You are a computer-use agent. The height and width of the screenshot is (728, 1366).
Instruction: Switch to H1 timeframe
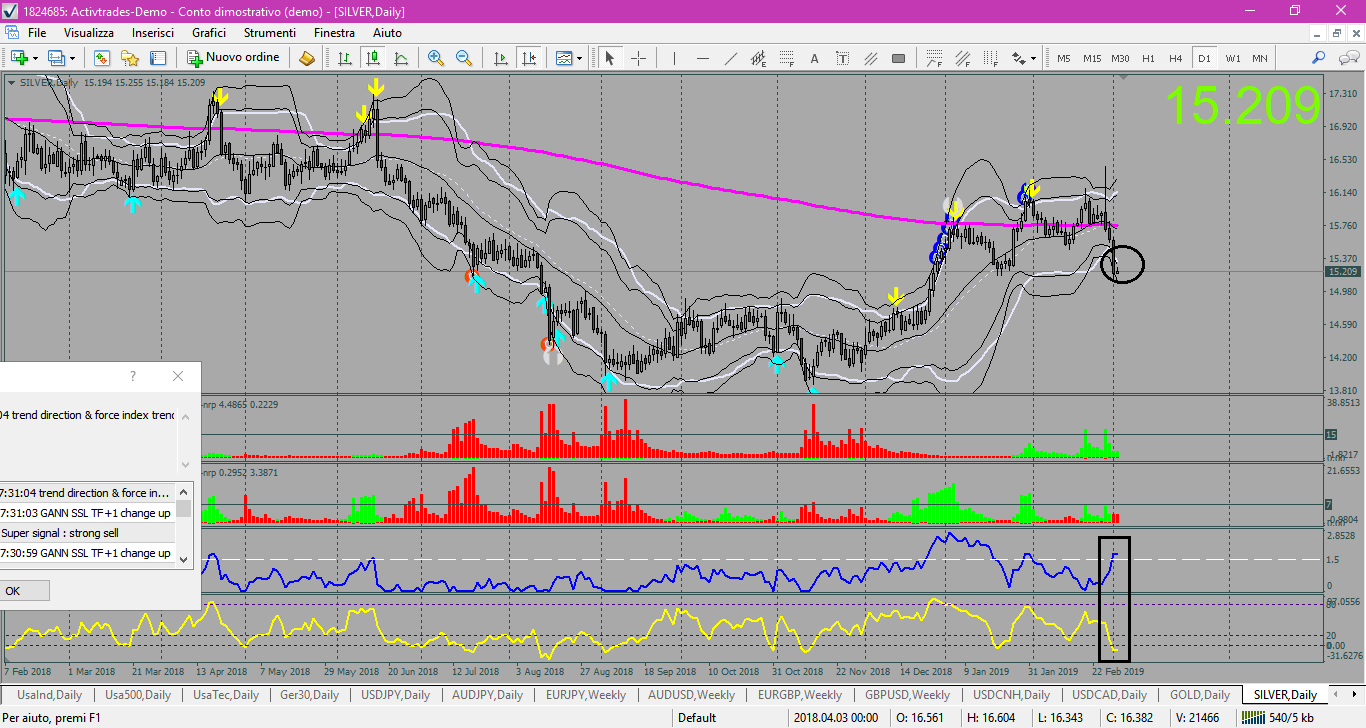pyautogui.click(x=1148, y=58)
